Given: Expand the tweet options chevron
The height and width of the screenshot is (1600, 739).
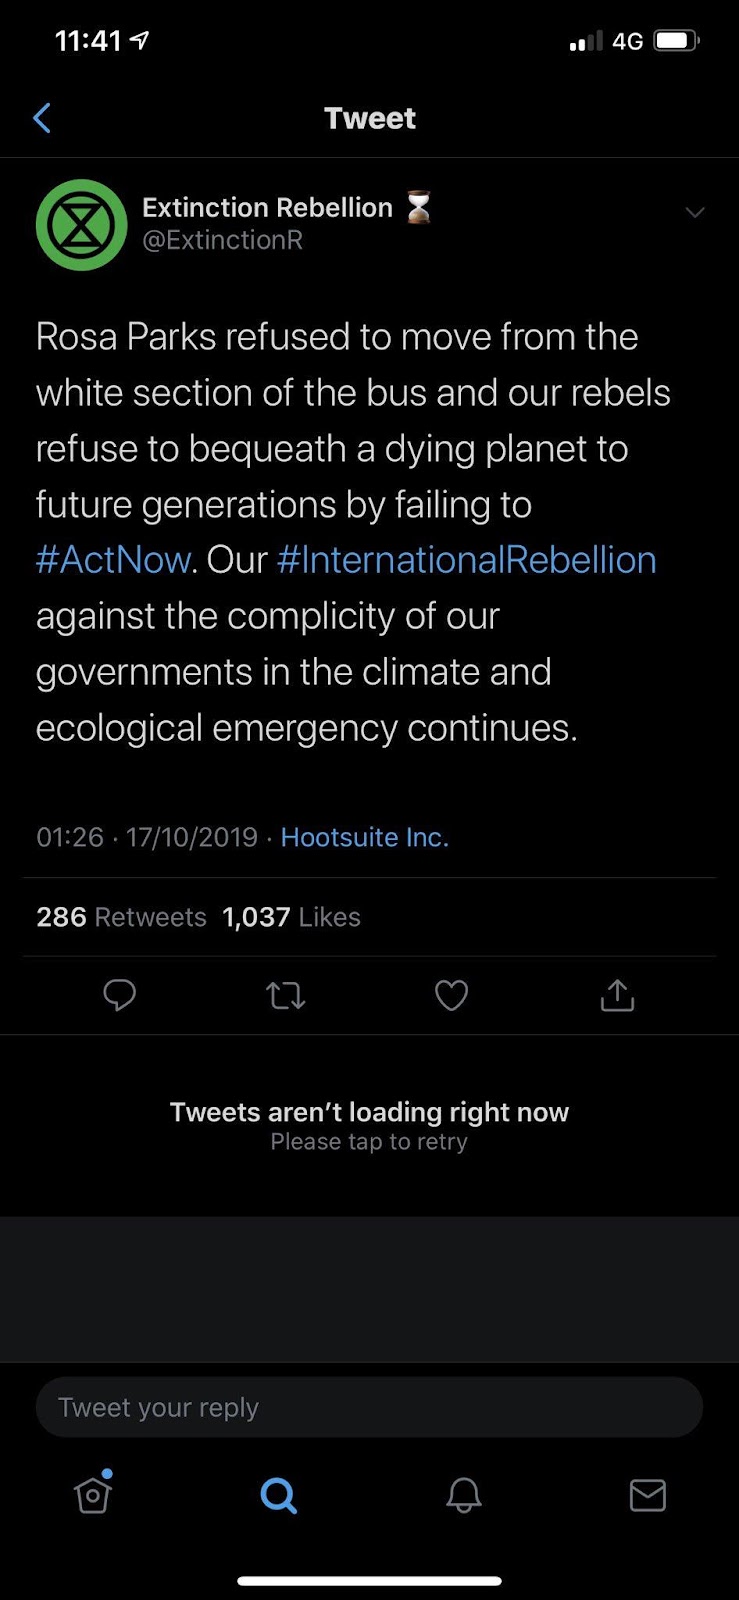Looking at the screenshot, I should pyautogui.click(x=695, y=212).
